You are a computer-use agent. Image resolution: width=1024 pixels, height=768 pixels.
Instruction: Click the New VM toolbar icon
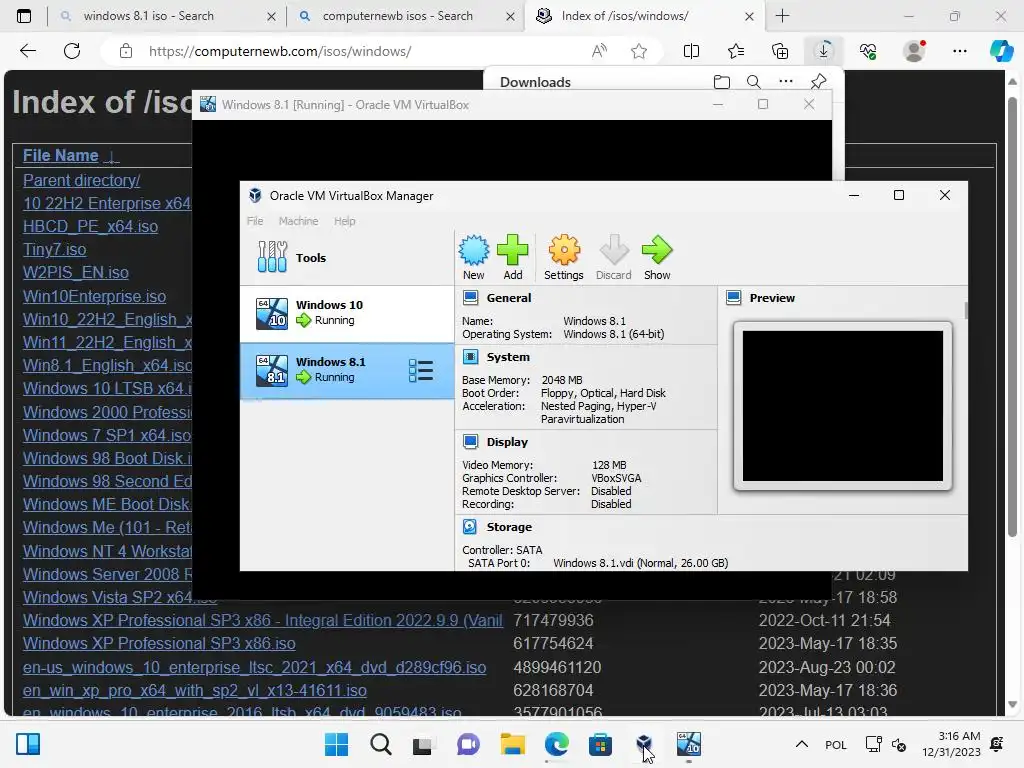tap(473, 257)
